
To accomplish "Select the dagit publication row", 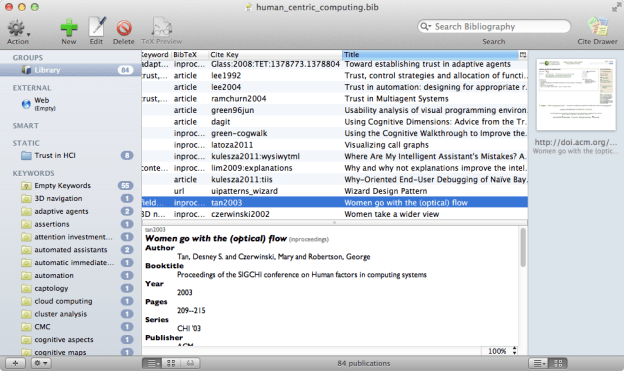I will (x=335, y=122).
